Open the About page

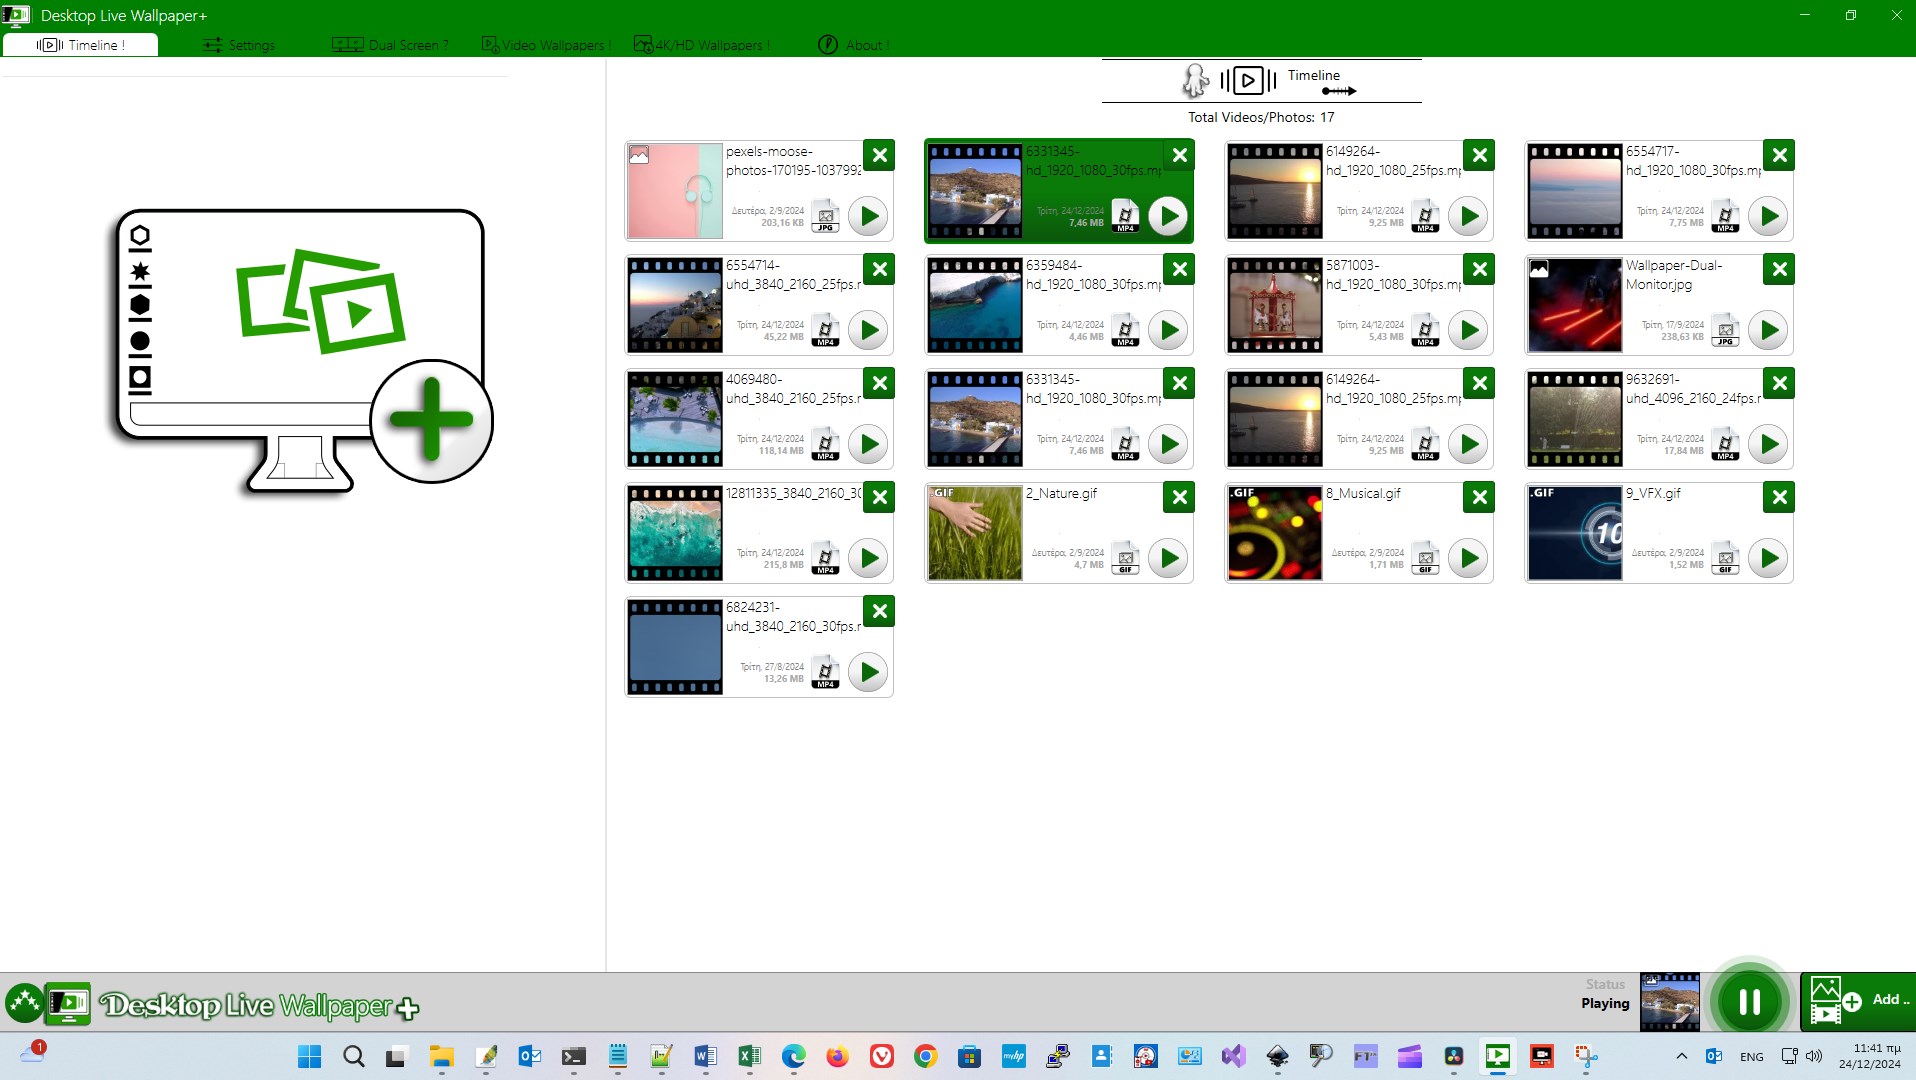[x=852, y=44]
